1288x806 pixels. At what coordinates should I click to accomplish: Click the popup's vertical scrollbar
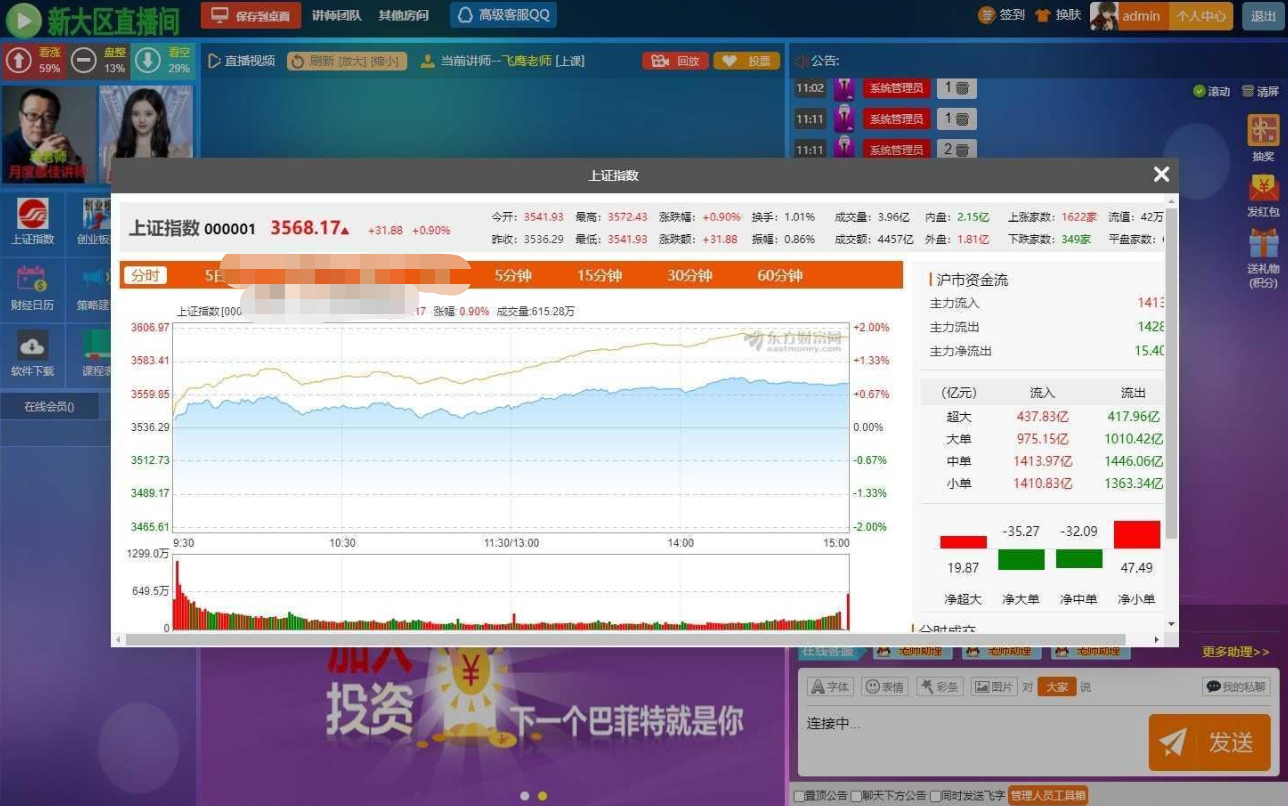point(1172,375)
